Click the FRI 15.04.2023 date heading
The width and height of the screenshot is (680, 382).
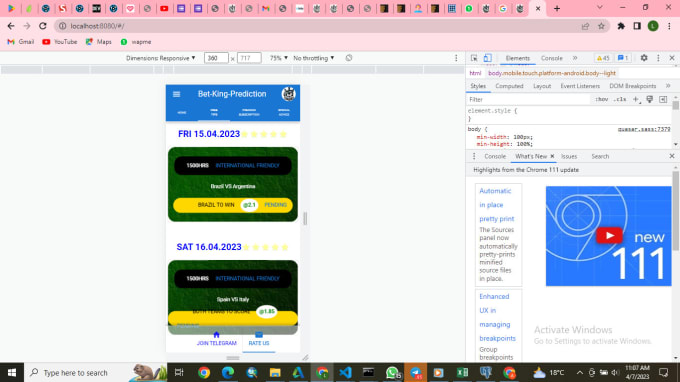click(209, 134)
